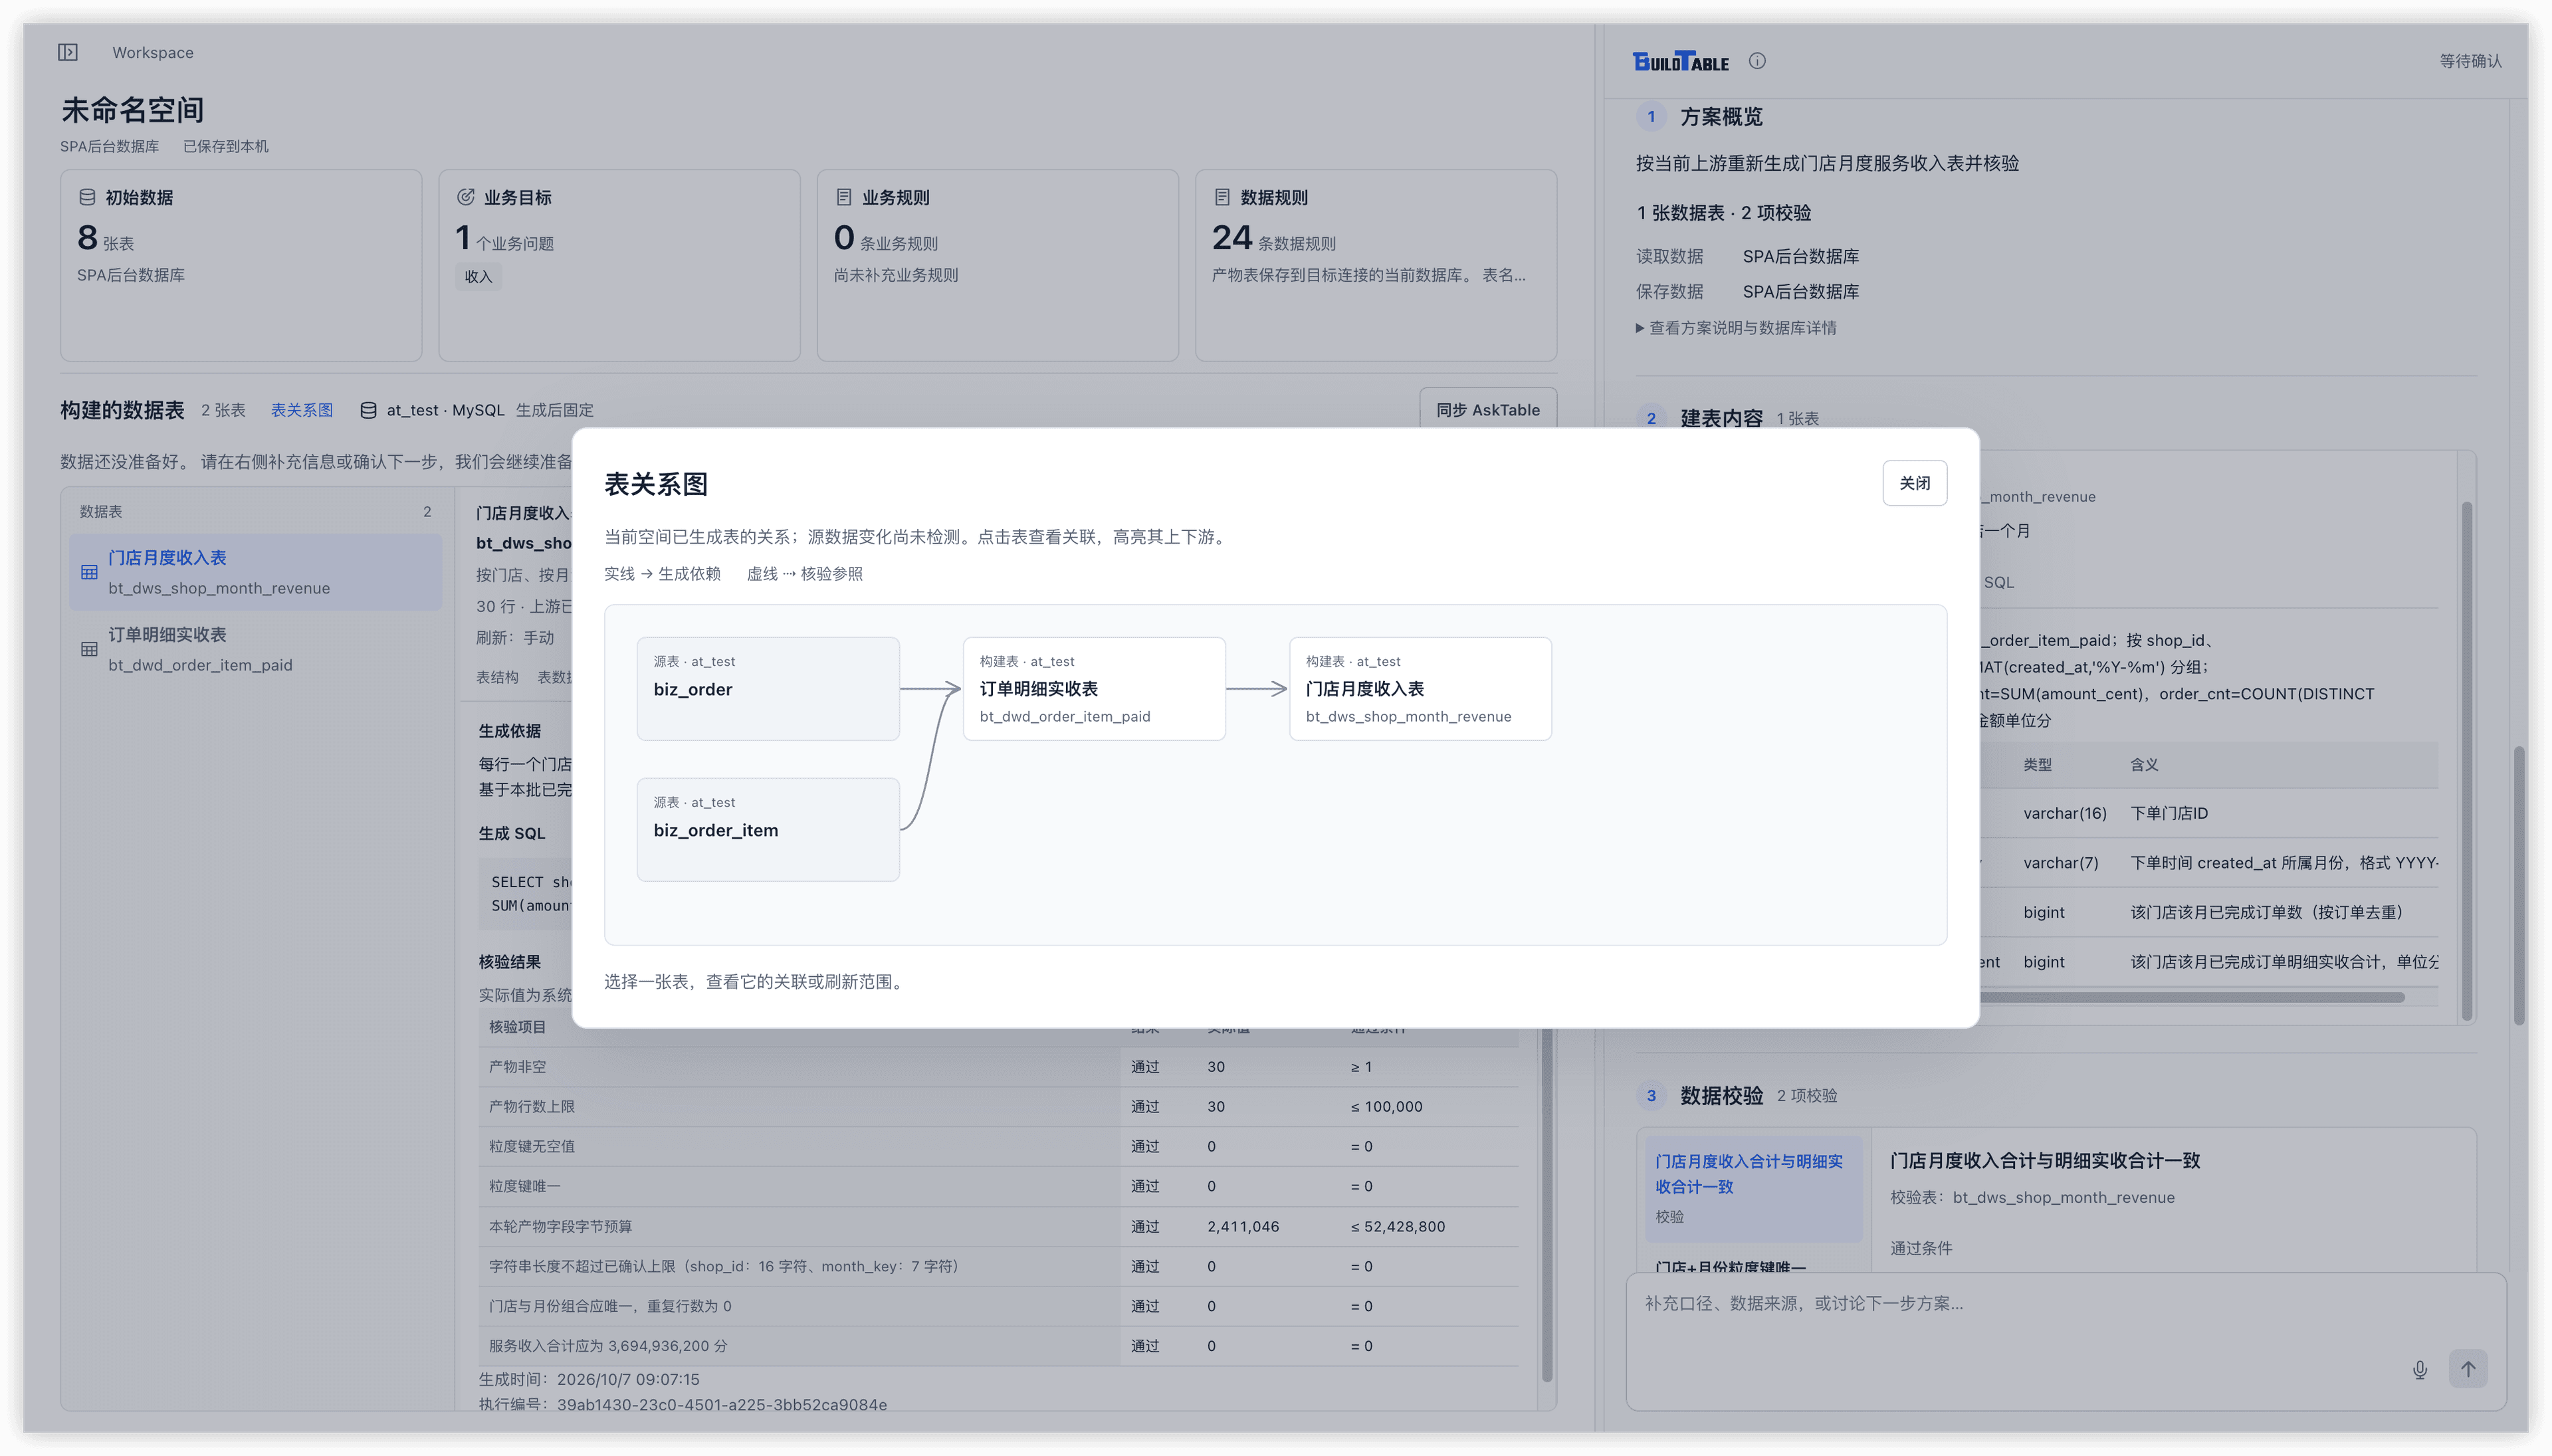The image size is (2552, 1456).
Task: Open the 数据规则 24 条 card
Action: (1376, 265)
